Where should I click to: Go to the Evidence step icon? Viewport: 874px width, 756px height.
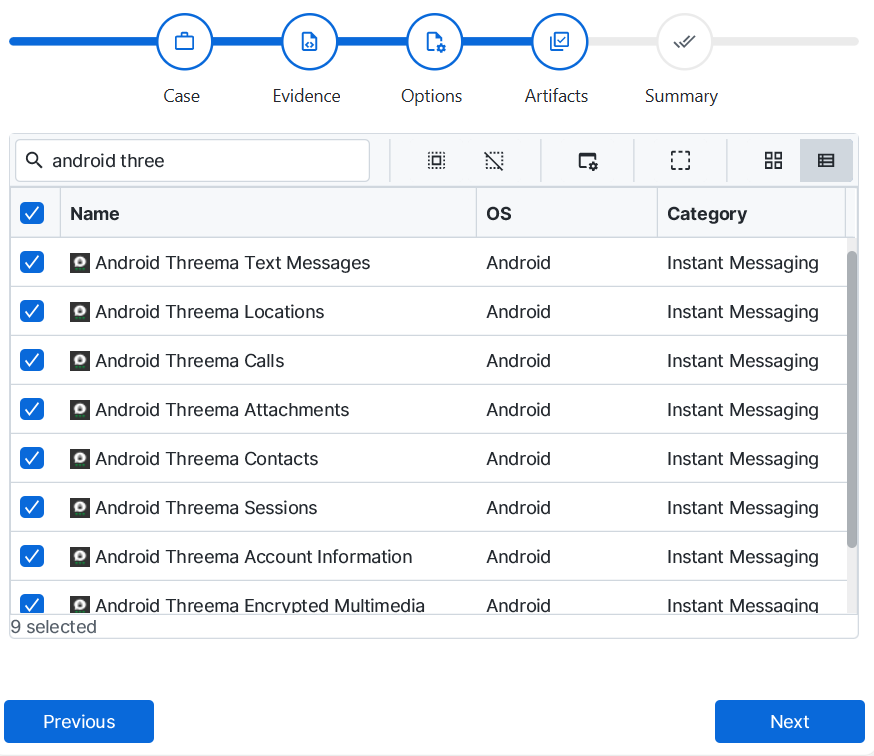(309, 42)
